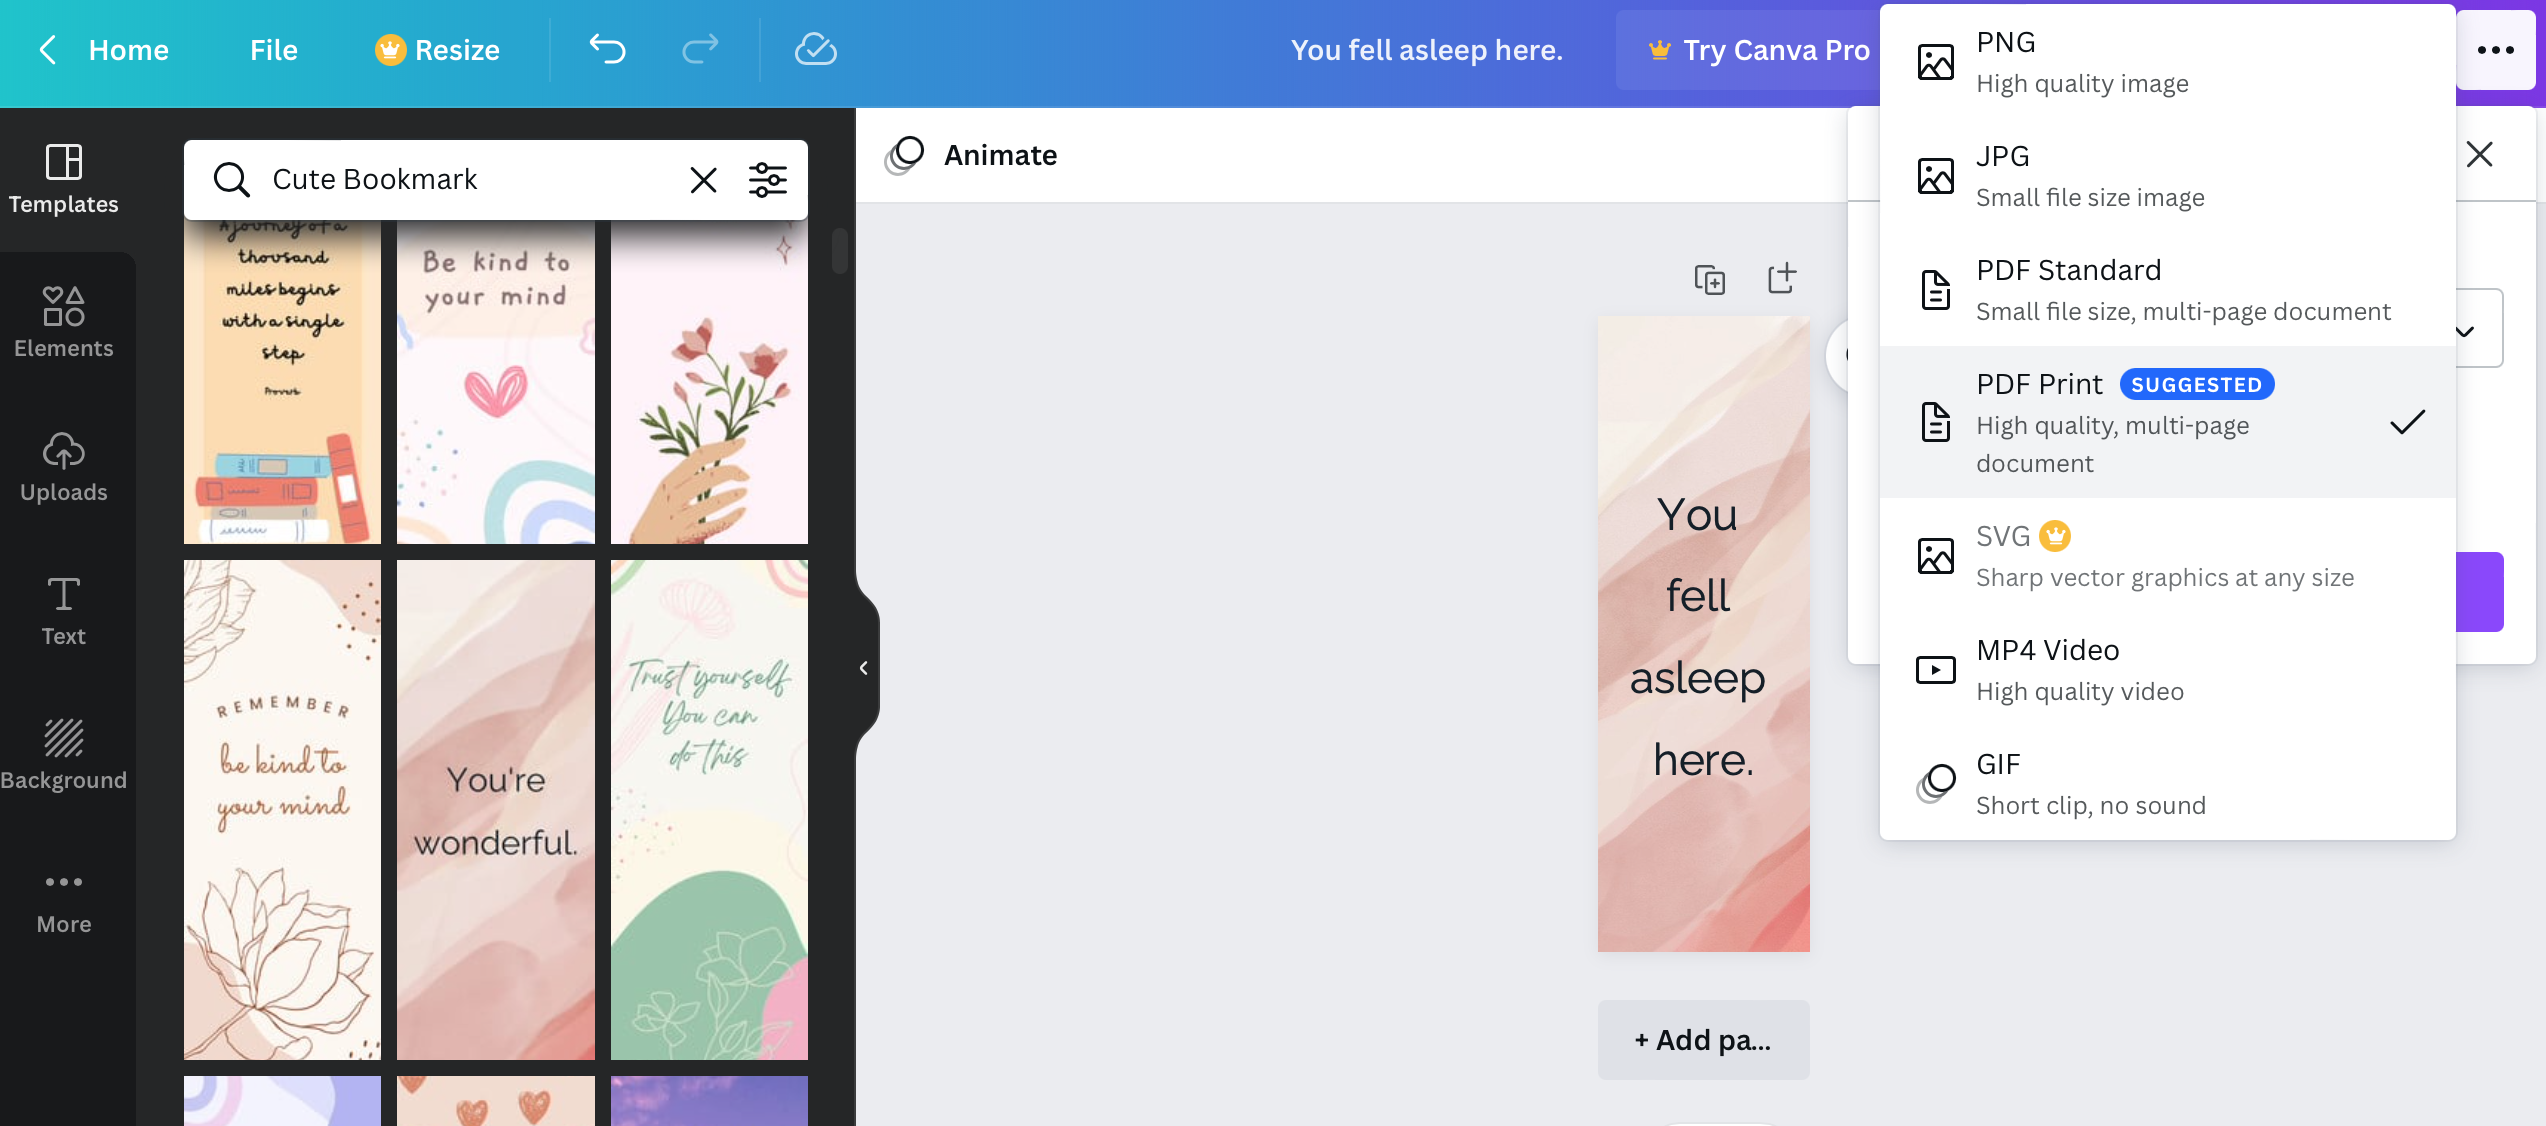The image size is (2546, 1126).
Task: Select PDF Print suggested format
Action: (x=2168, y=422)
